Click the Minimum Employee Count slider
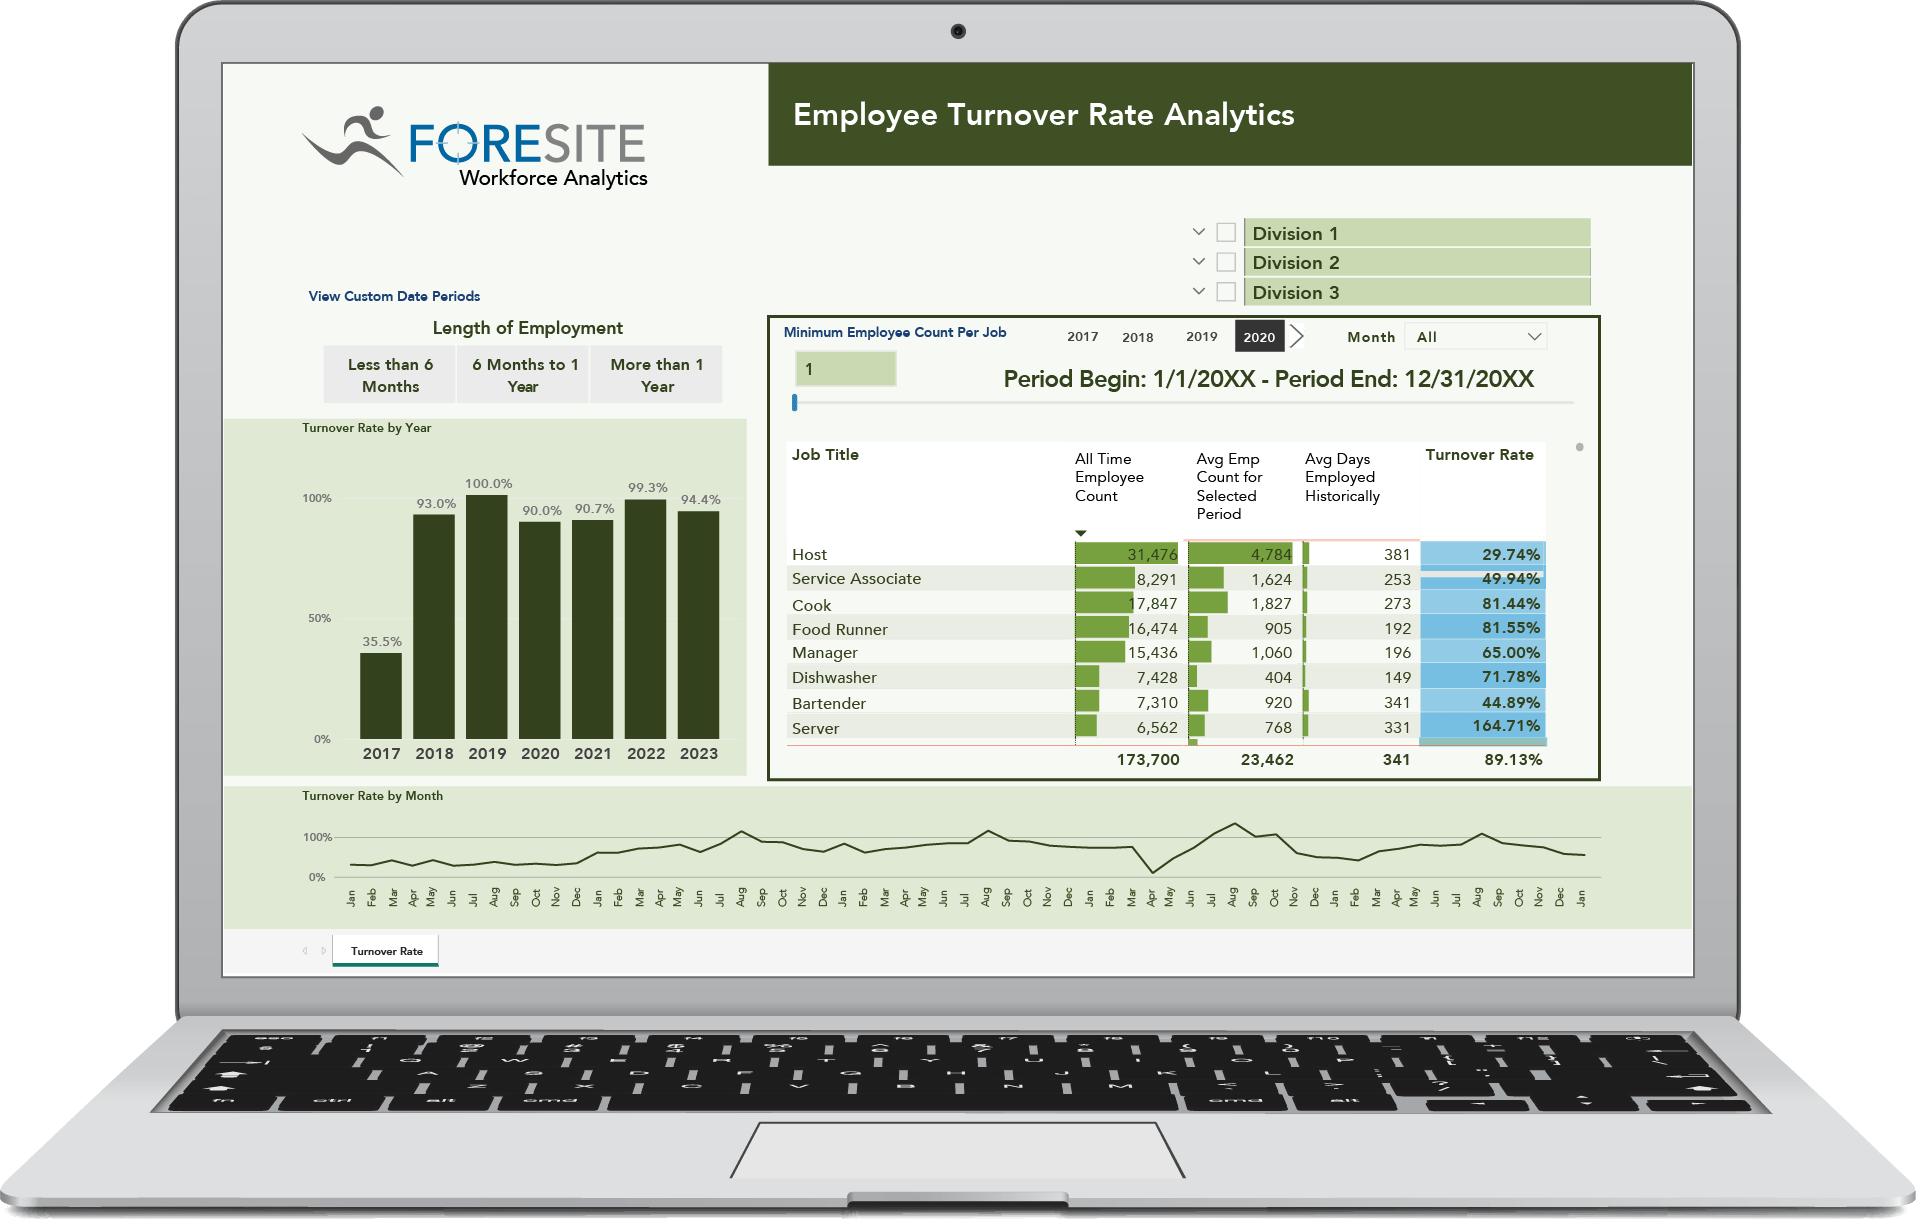Image resolution: width=1916 pixels, height=1220 pixels. (x=795, y=402)
